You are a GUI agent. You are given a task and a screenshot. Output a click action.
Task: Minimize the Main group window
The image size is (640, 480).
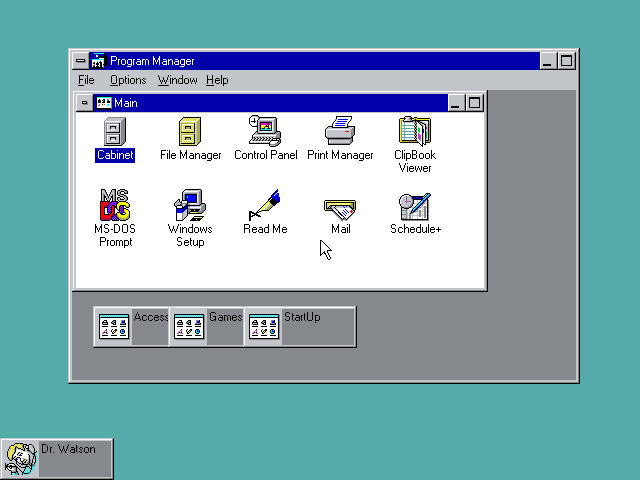point(456,103)
